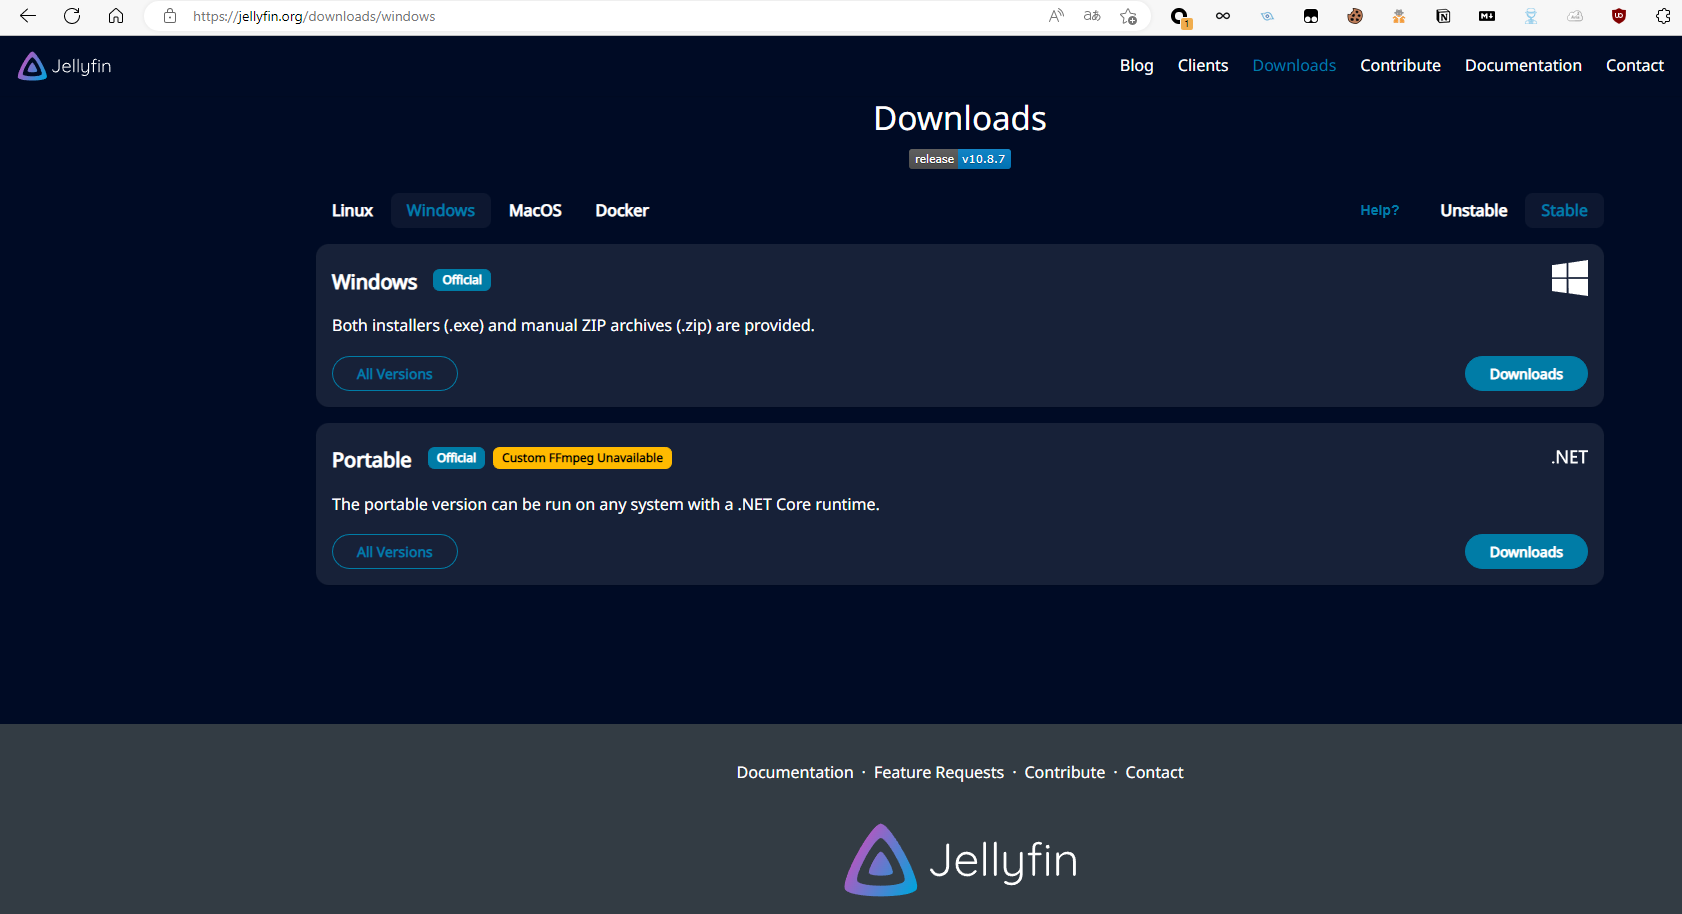Viewport: 1682px width, 914px height.
Task: Open the cookie extension icon
Action: point(1355,16)
